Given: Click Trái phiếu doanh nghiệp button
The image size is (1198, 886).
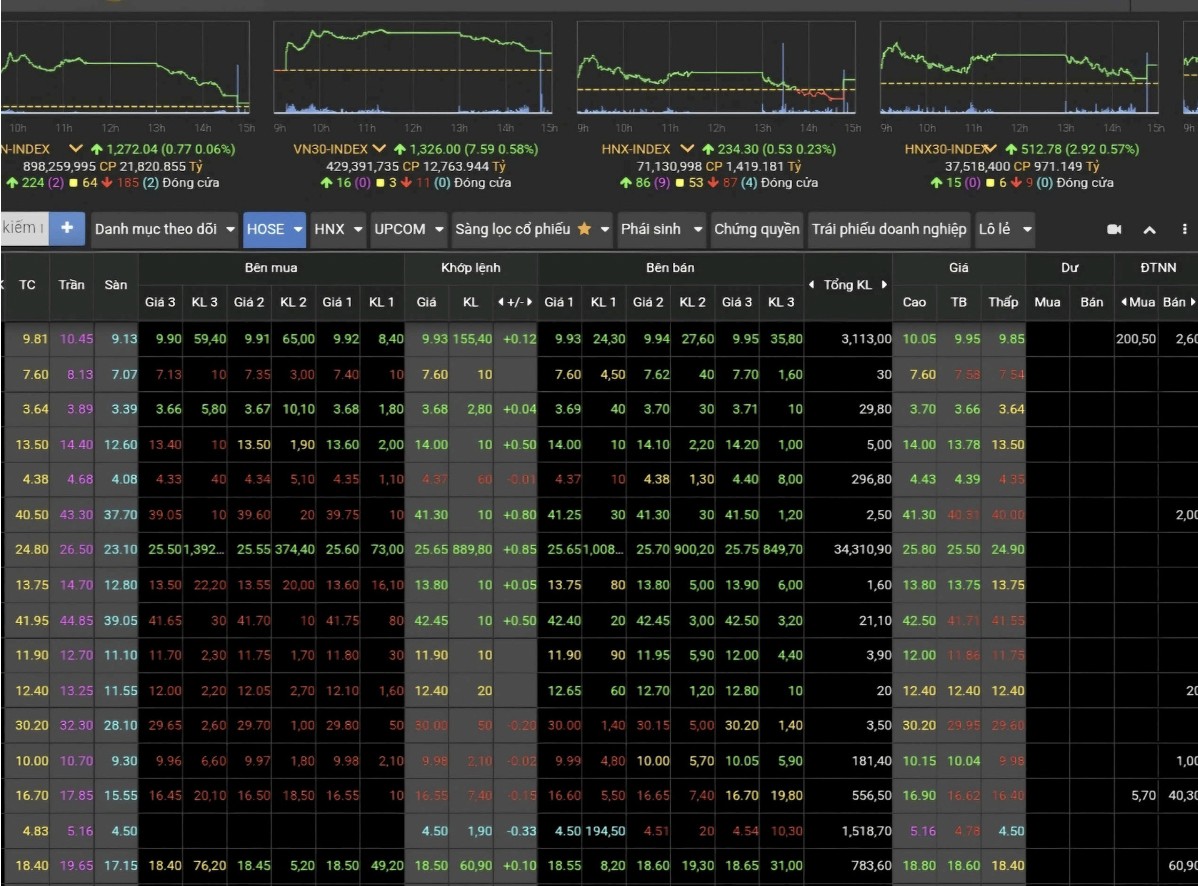Looking at the screenshot, I should [x=889, y=229].
